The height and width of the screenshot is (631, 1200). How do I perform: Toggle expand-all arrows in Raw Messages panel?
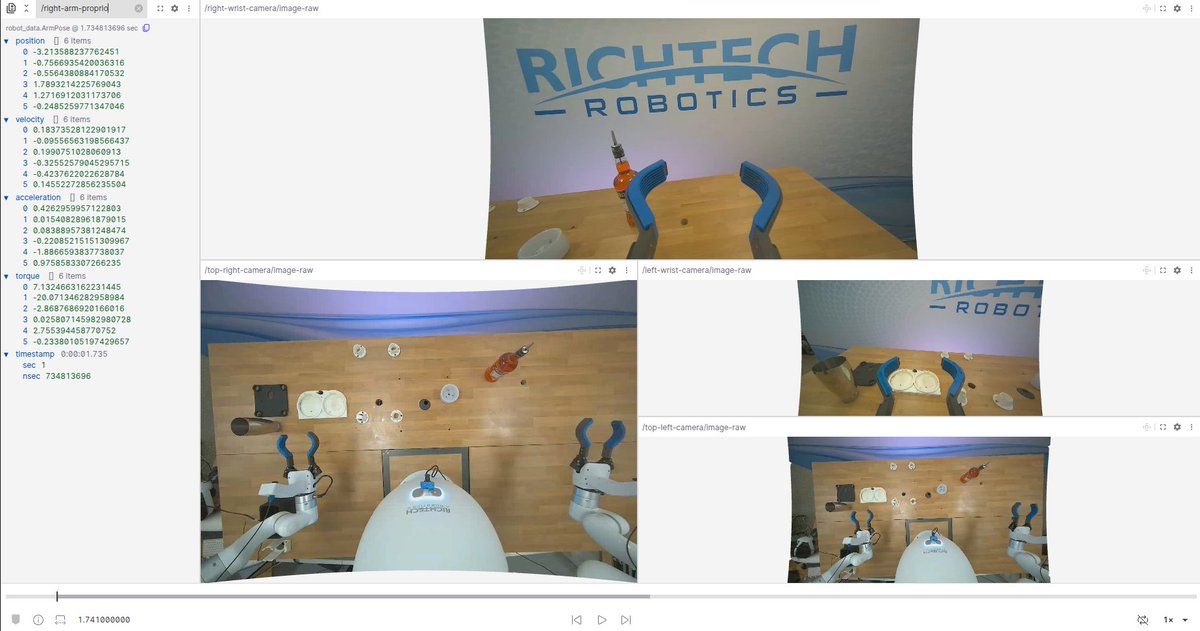pyautogui.click(x=26, y=8)
